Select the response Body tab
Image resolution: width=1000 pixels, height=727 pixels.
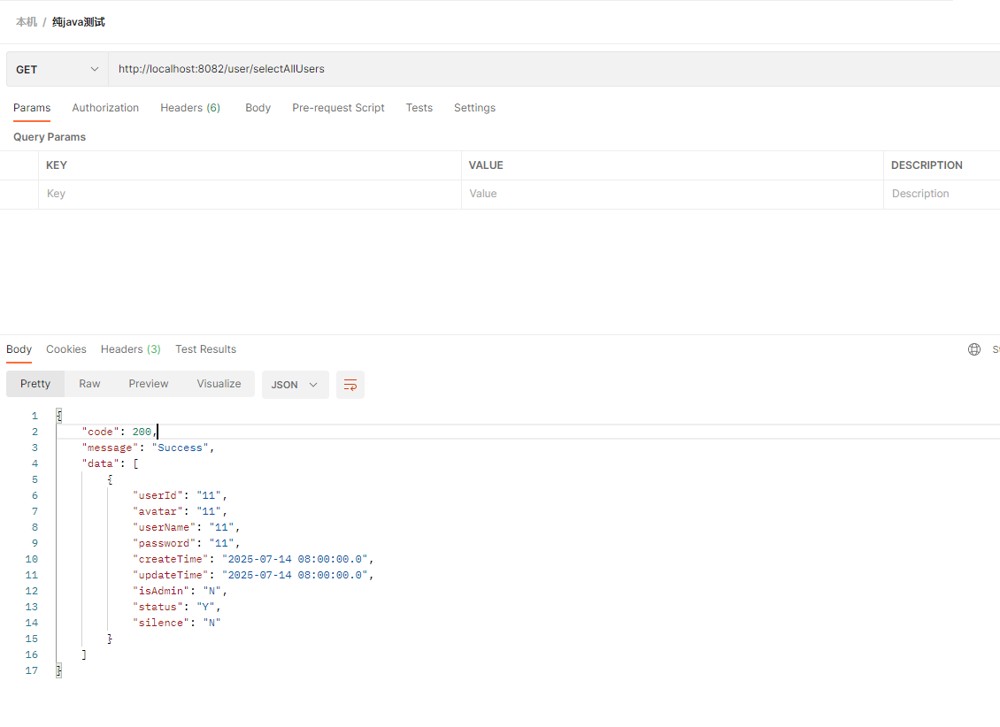click(x=19, y=349)
